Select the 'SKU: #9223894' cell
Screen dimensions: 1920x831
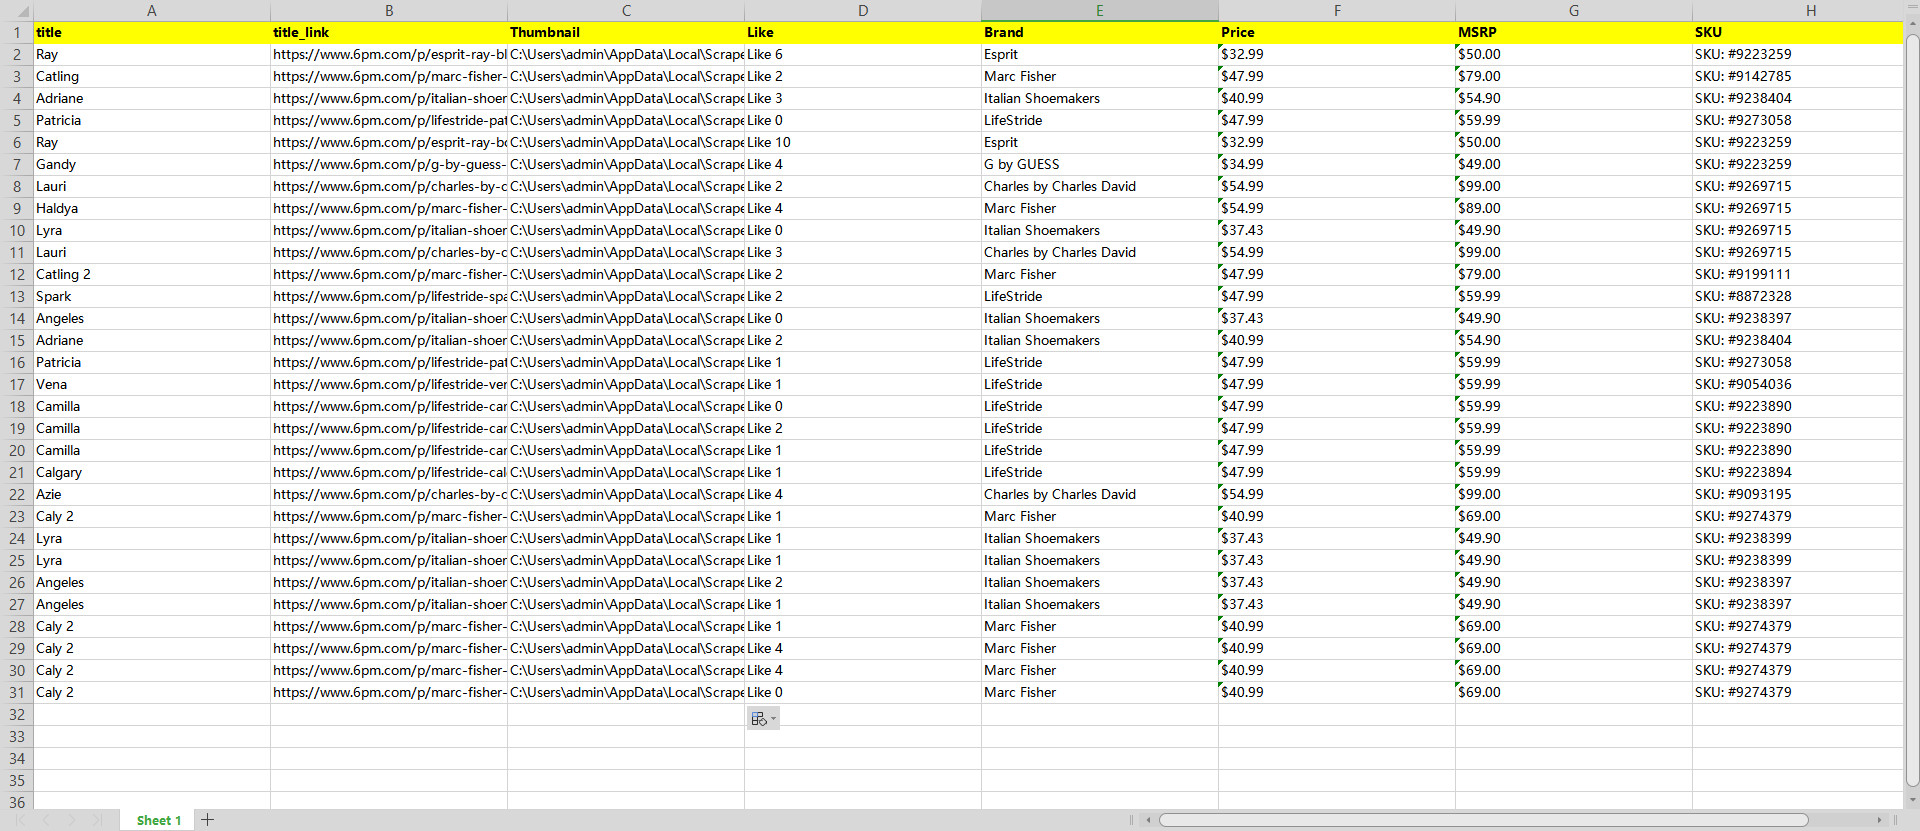point(1798,472)
